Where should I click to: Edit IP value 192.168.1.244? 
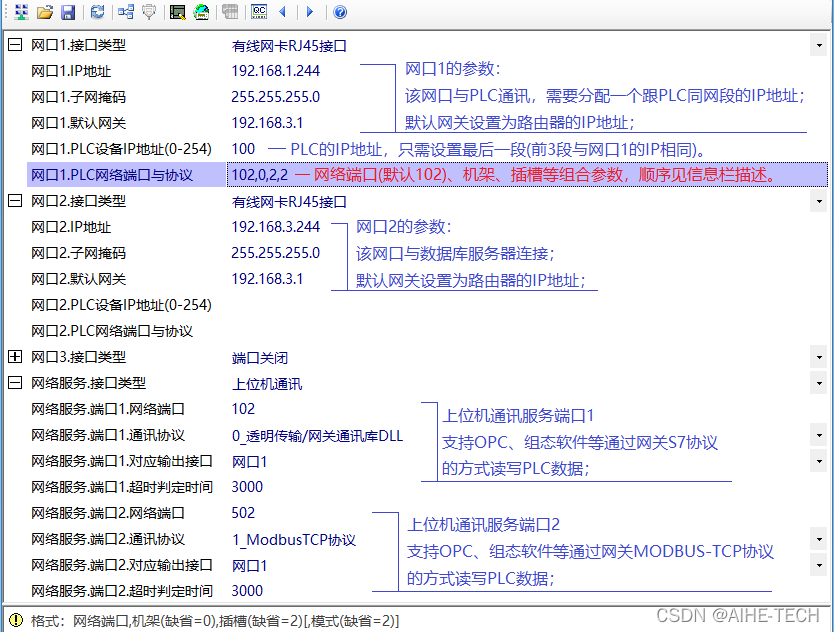[276, 71]
